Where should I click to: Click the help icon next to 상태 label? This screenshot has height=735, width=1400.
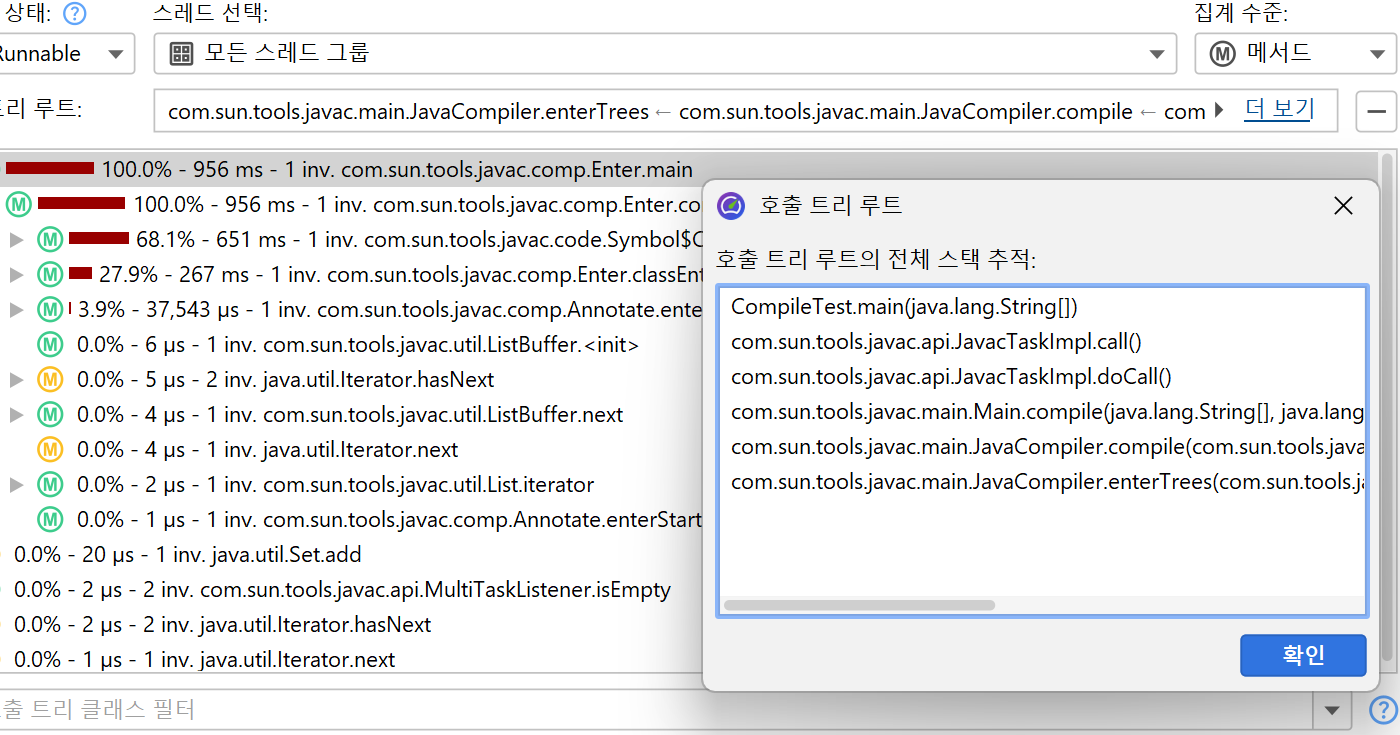[x=74, y=14]
